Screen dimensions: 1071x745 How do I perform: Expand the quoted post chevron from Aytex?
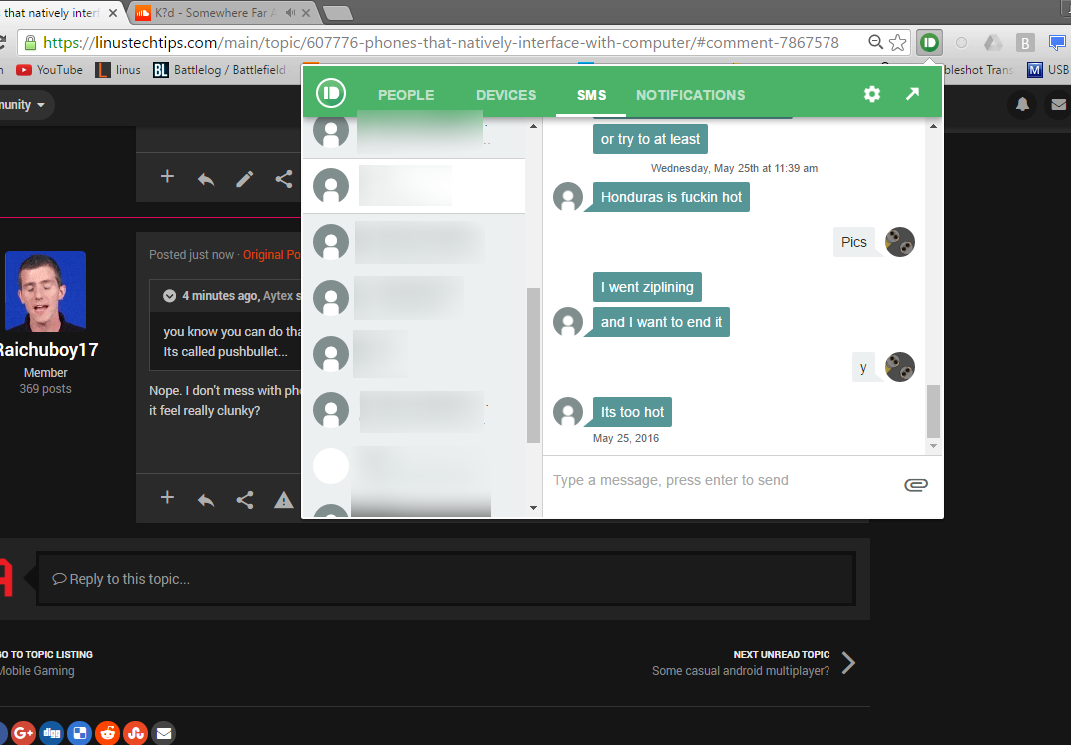(x=169, y=296)
